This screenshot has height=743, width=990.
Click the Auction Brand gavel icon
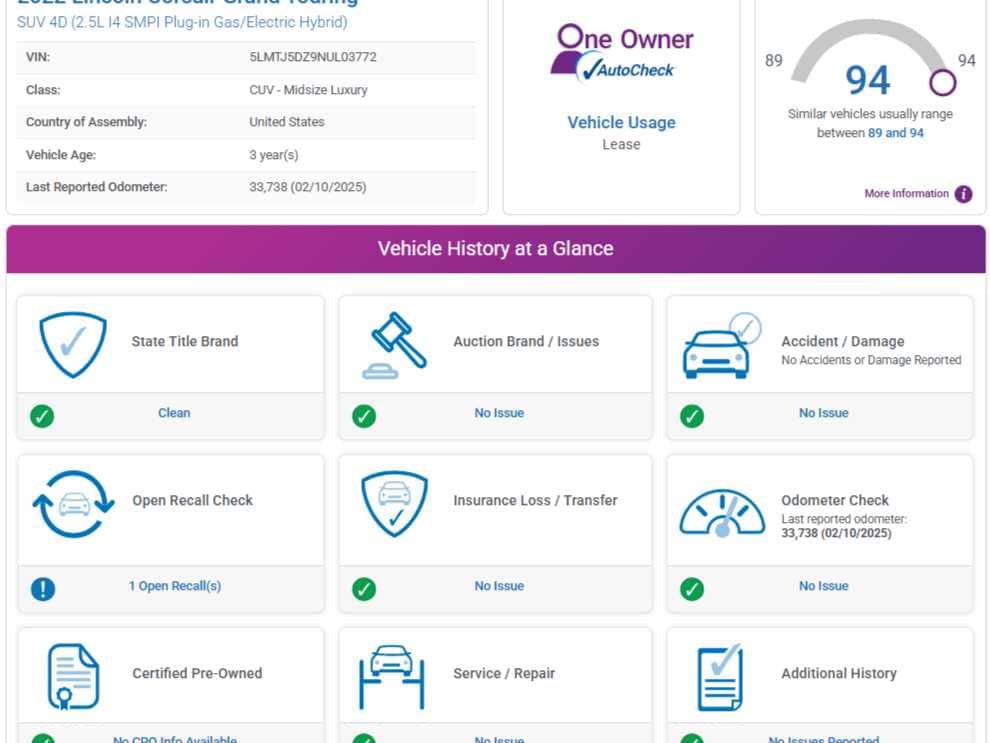(x=395, y=345)
